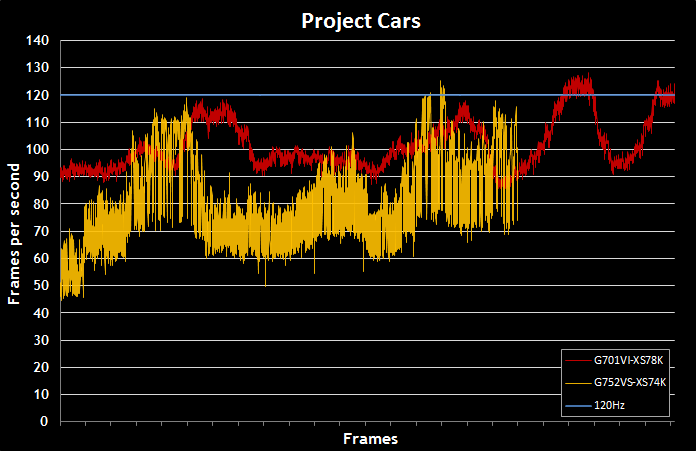Viewport: 696px width, 451px height.
Task: Click y-axis value '110'
Action: coord(37,122)
